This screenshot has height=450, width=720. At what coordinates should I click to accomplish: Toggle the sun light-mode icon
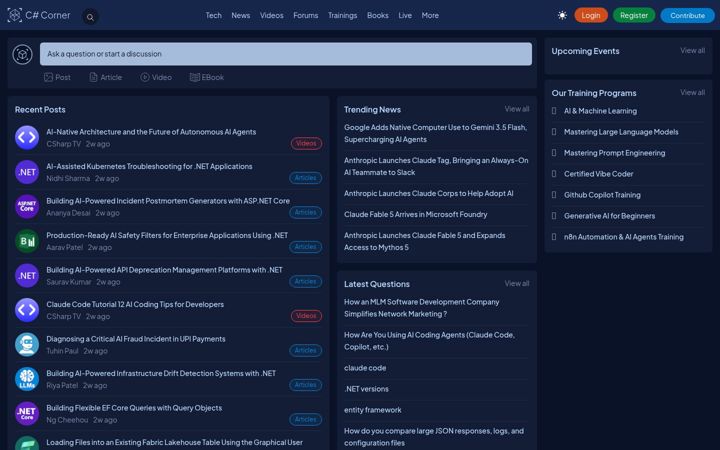pyautogui.click(x=562, y=15)
